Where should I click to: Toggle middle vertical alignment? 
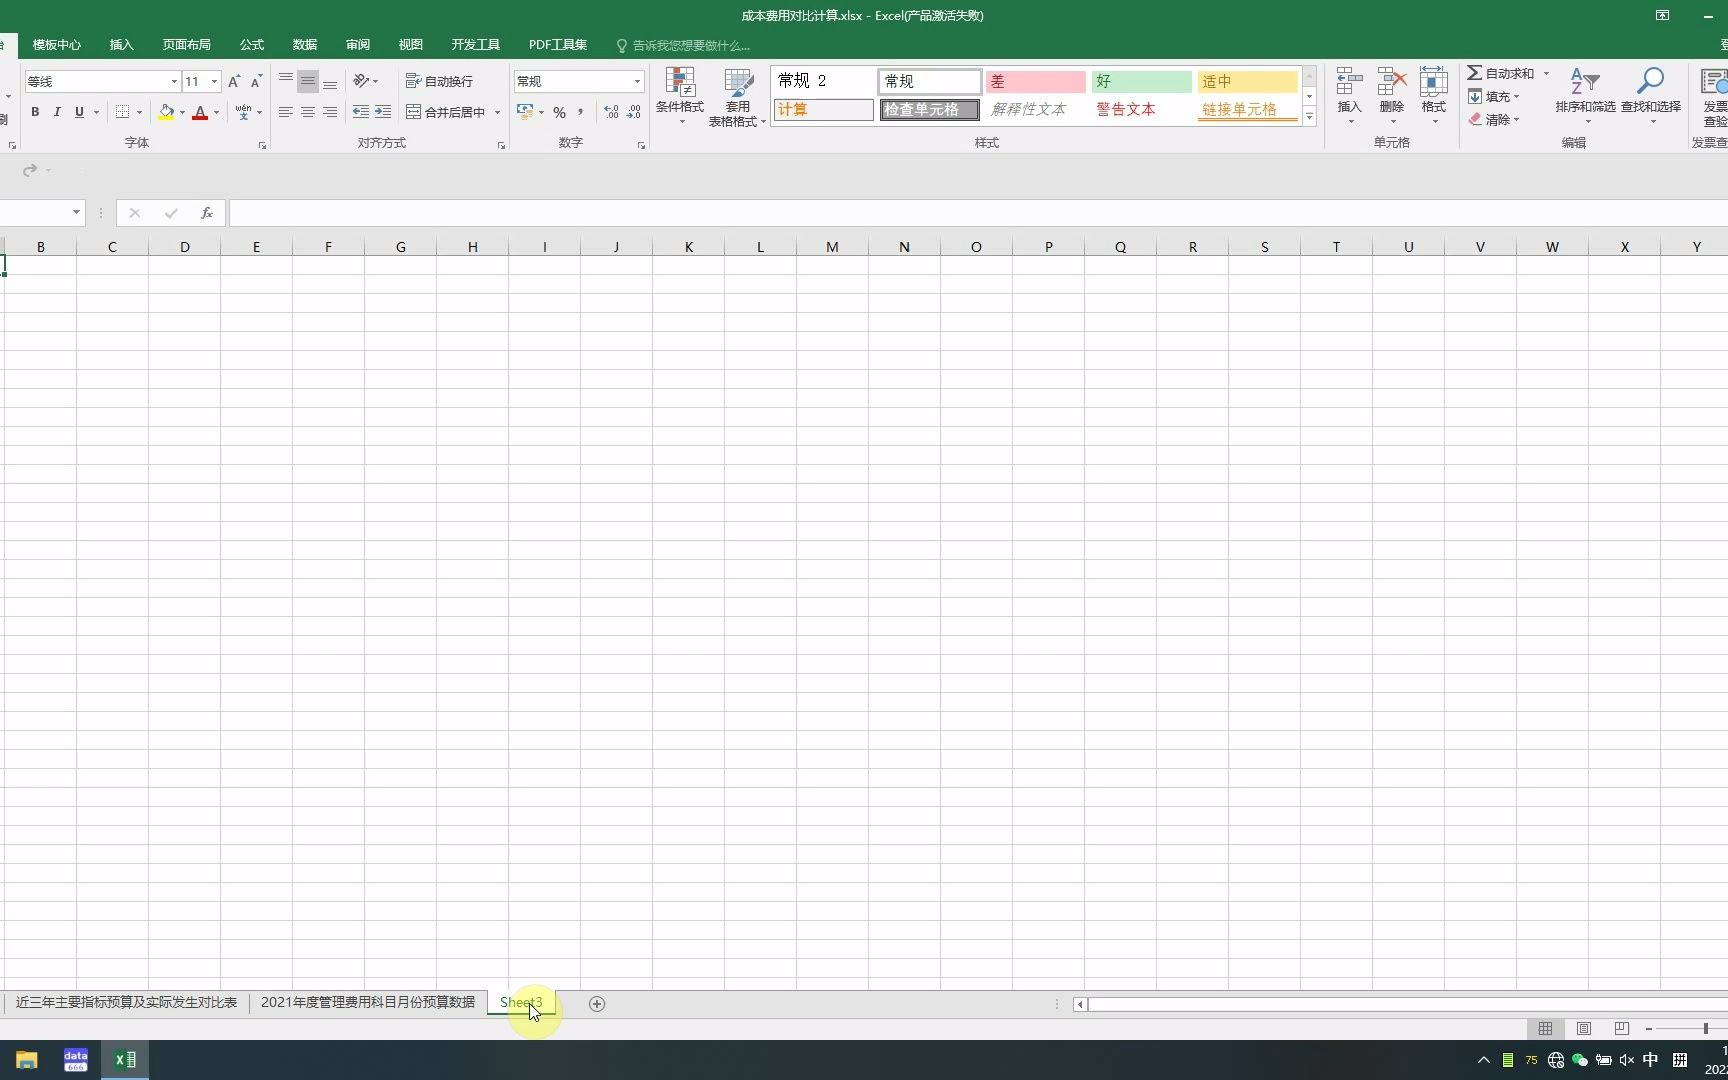308,81
